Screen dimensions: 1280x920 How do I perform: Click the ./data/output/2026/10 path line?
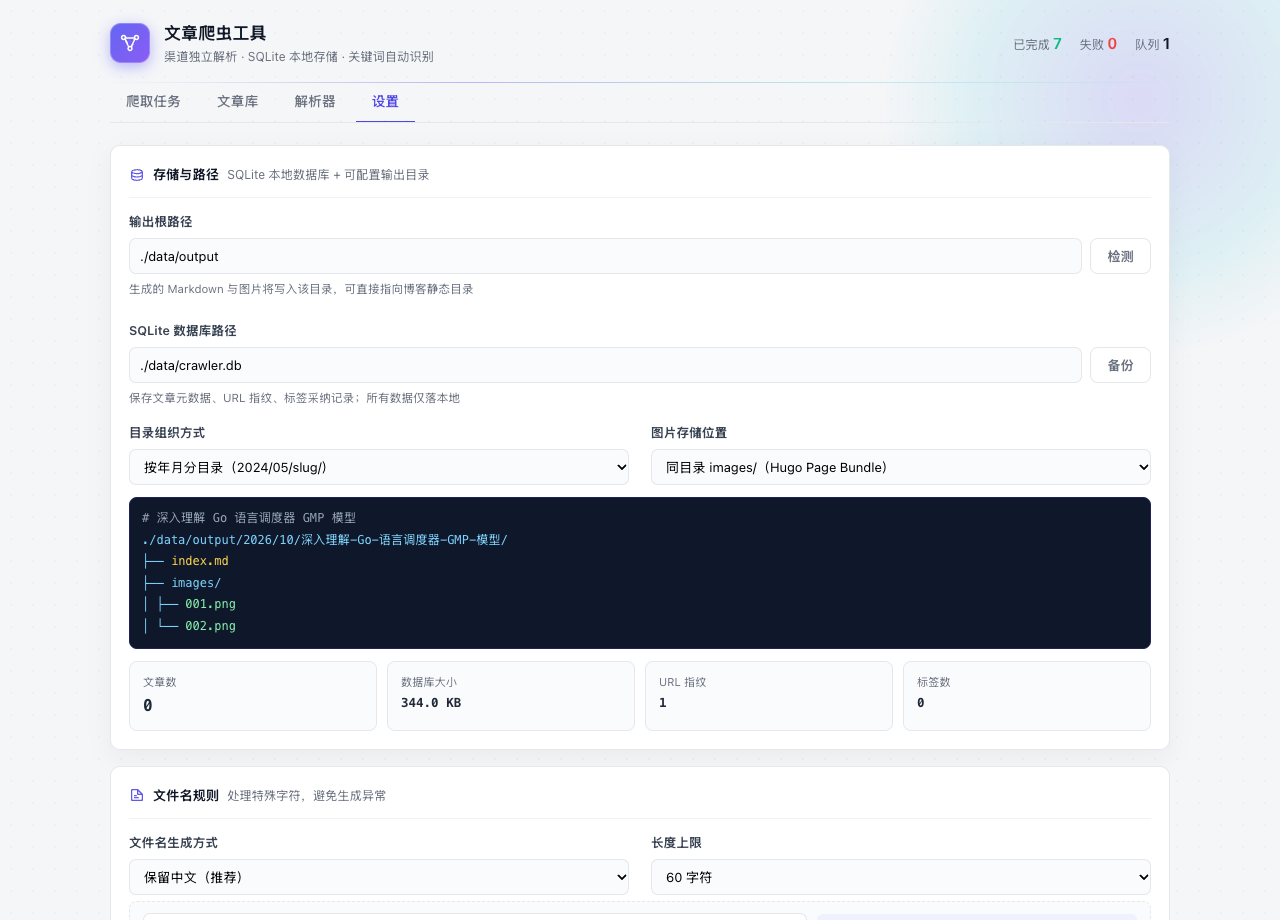[x=325, y=540]
